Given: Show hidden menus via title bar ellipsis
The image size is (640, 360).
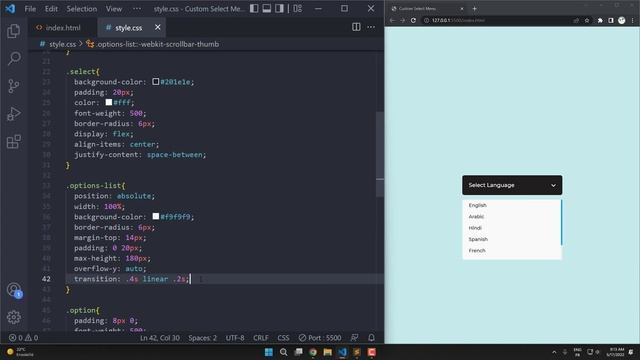Looking at the screenshot, I should click(x=137, y=9).
